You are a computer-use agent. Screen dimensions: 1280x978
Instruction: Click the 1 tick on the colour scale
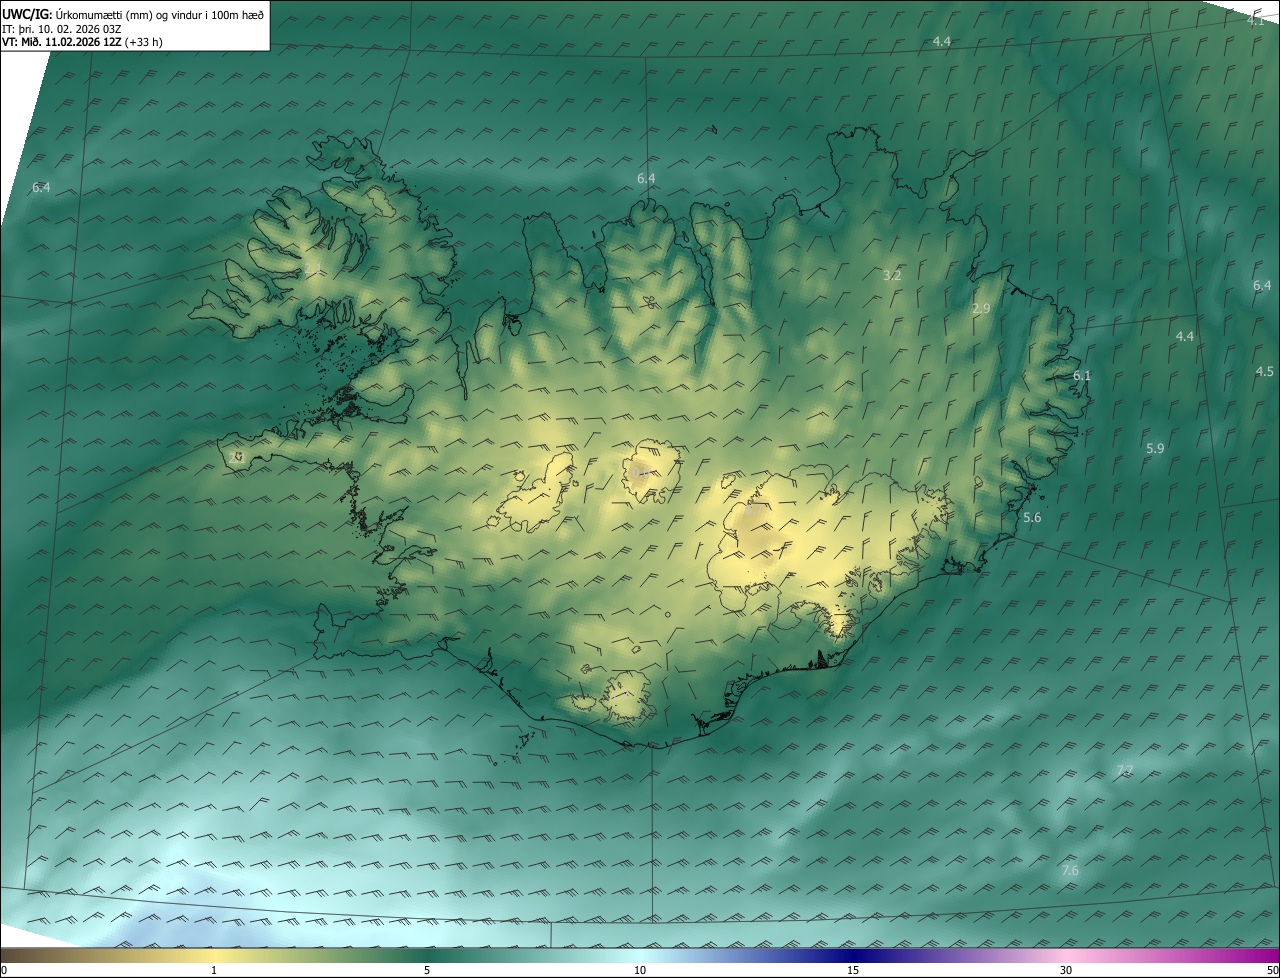click(x=214, y=970)
